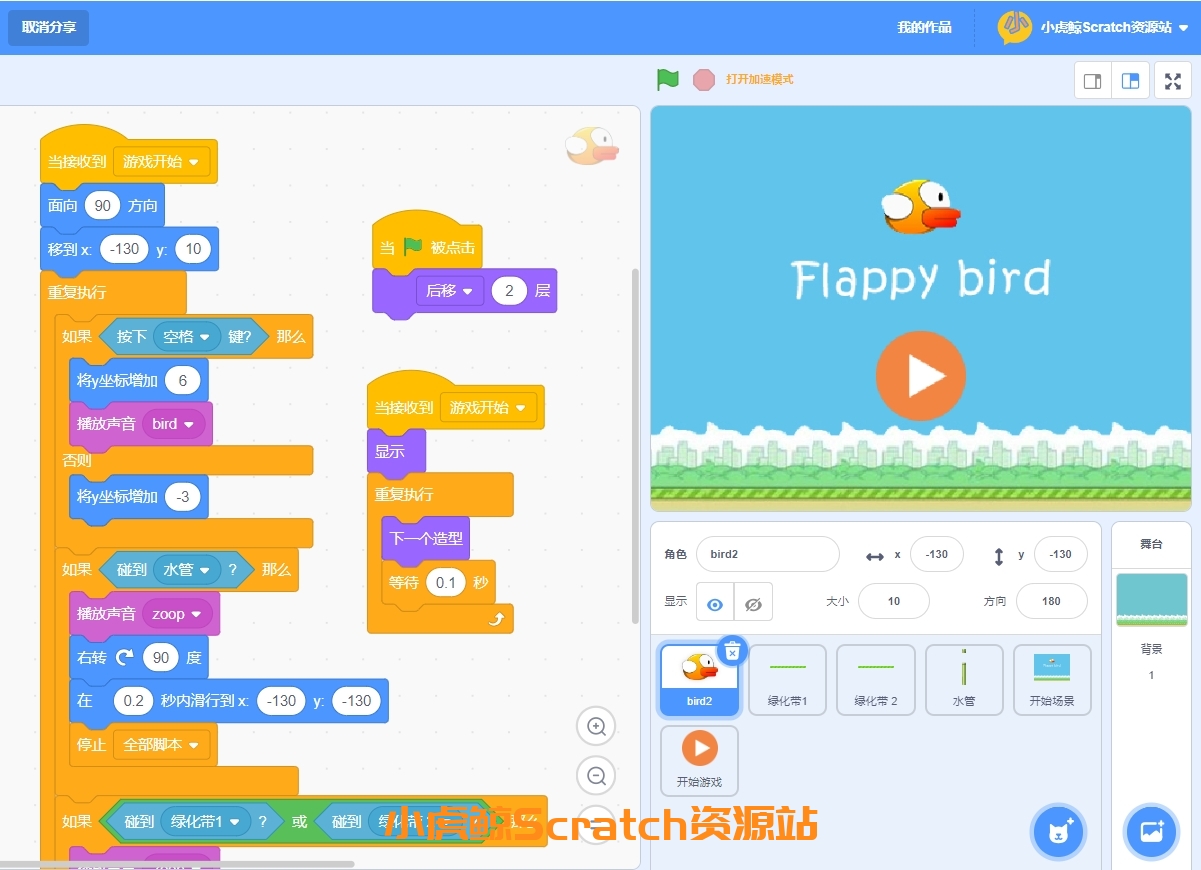Zoom out of the code workspace

pyautogui.click(x=597, y=775)
